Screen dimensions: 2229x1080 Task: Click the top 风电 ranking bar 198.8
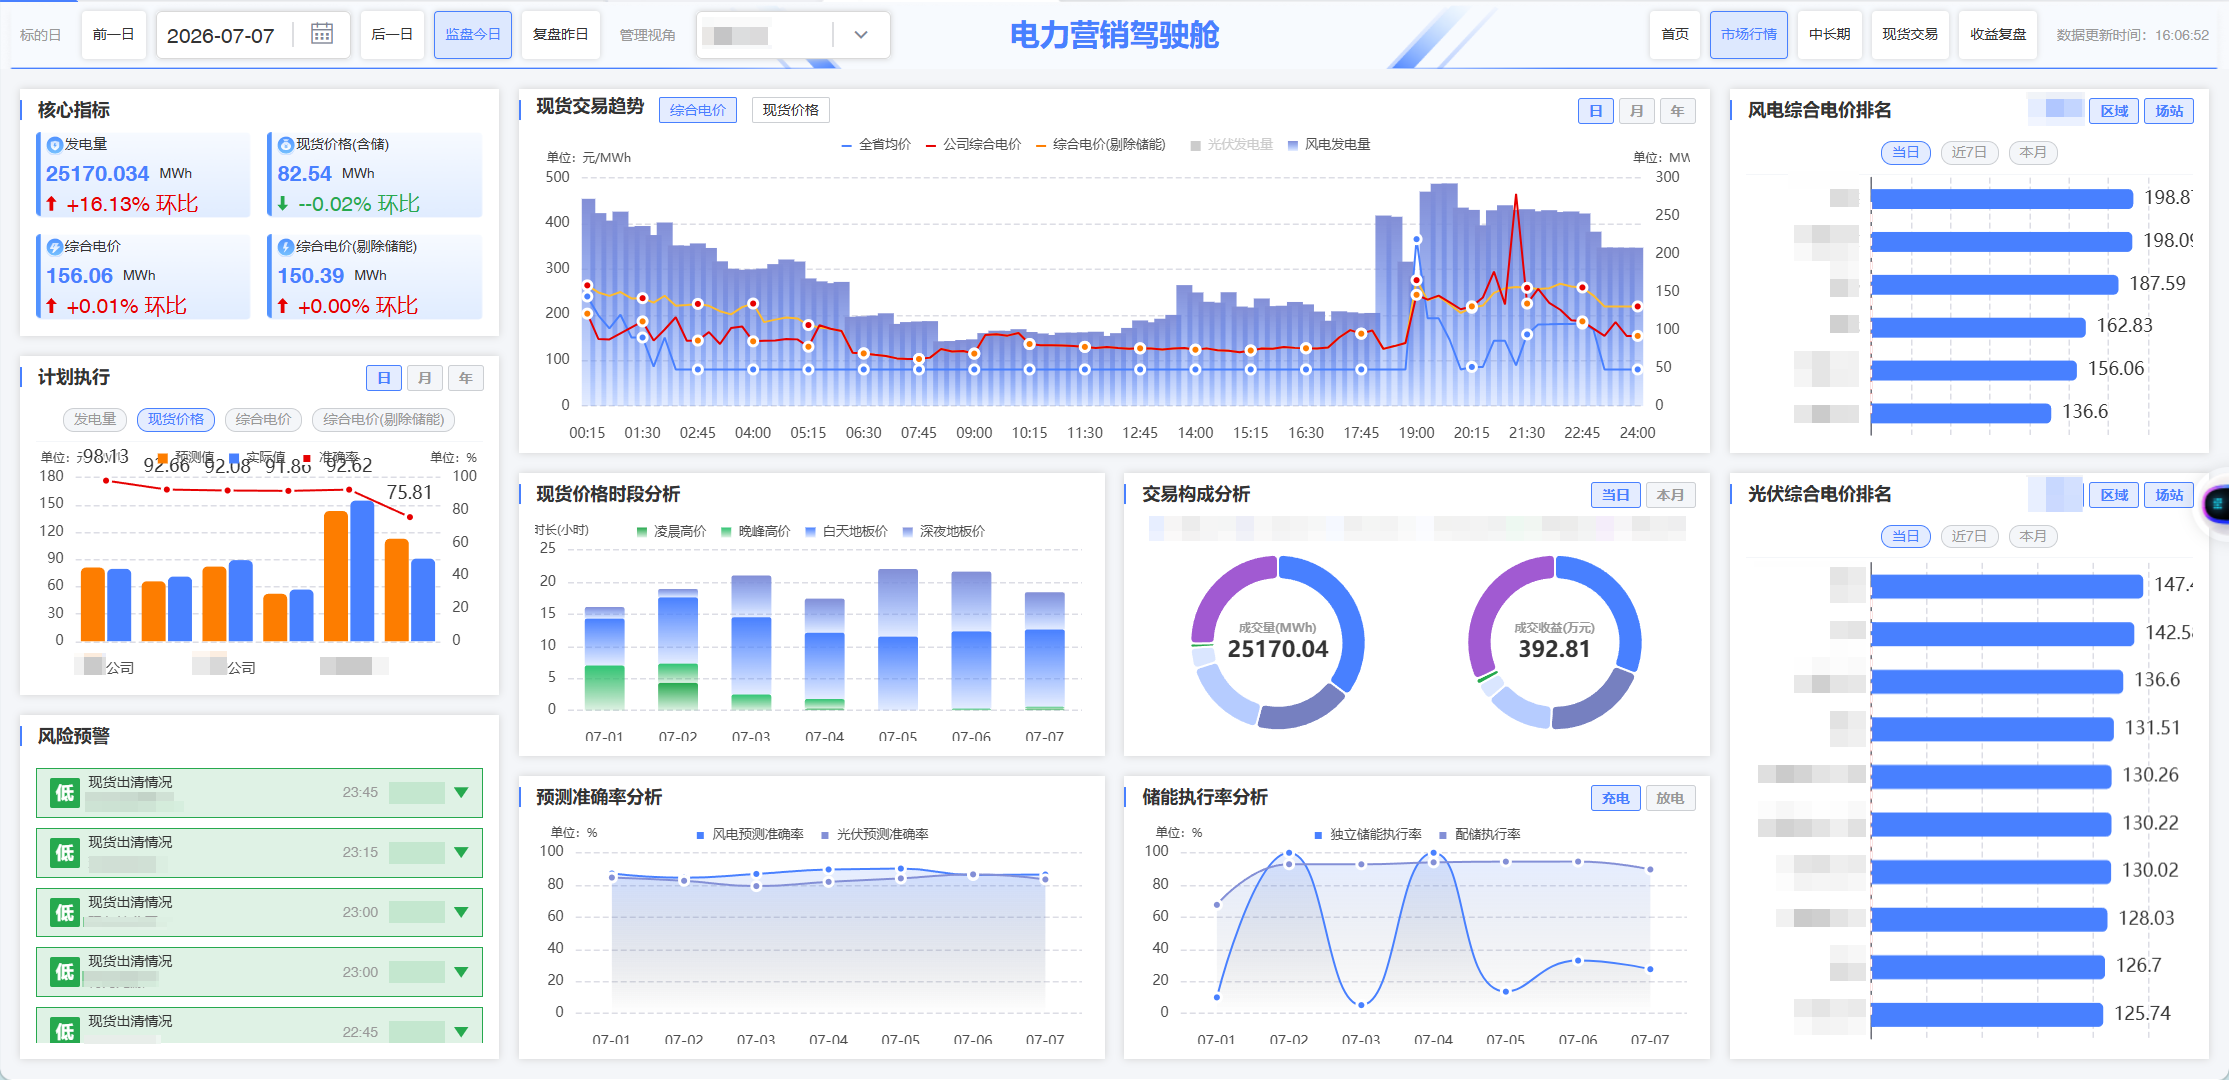coord(2001,199)
